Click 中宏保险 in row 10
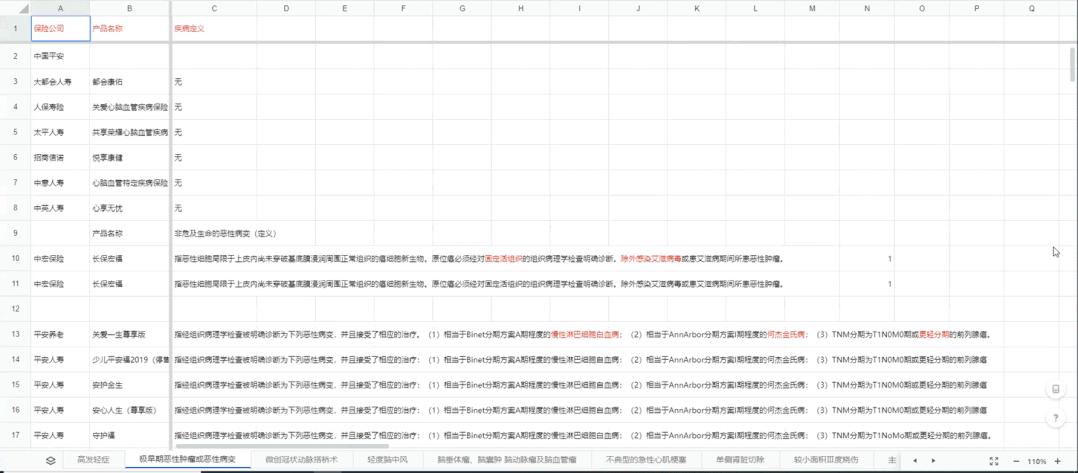1078x473 pixels. click(x=60, y=259)
